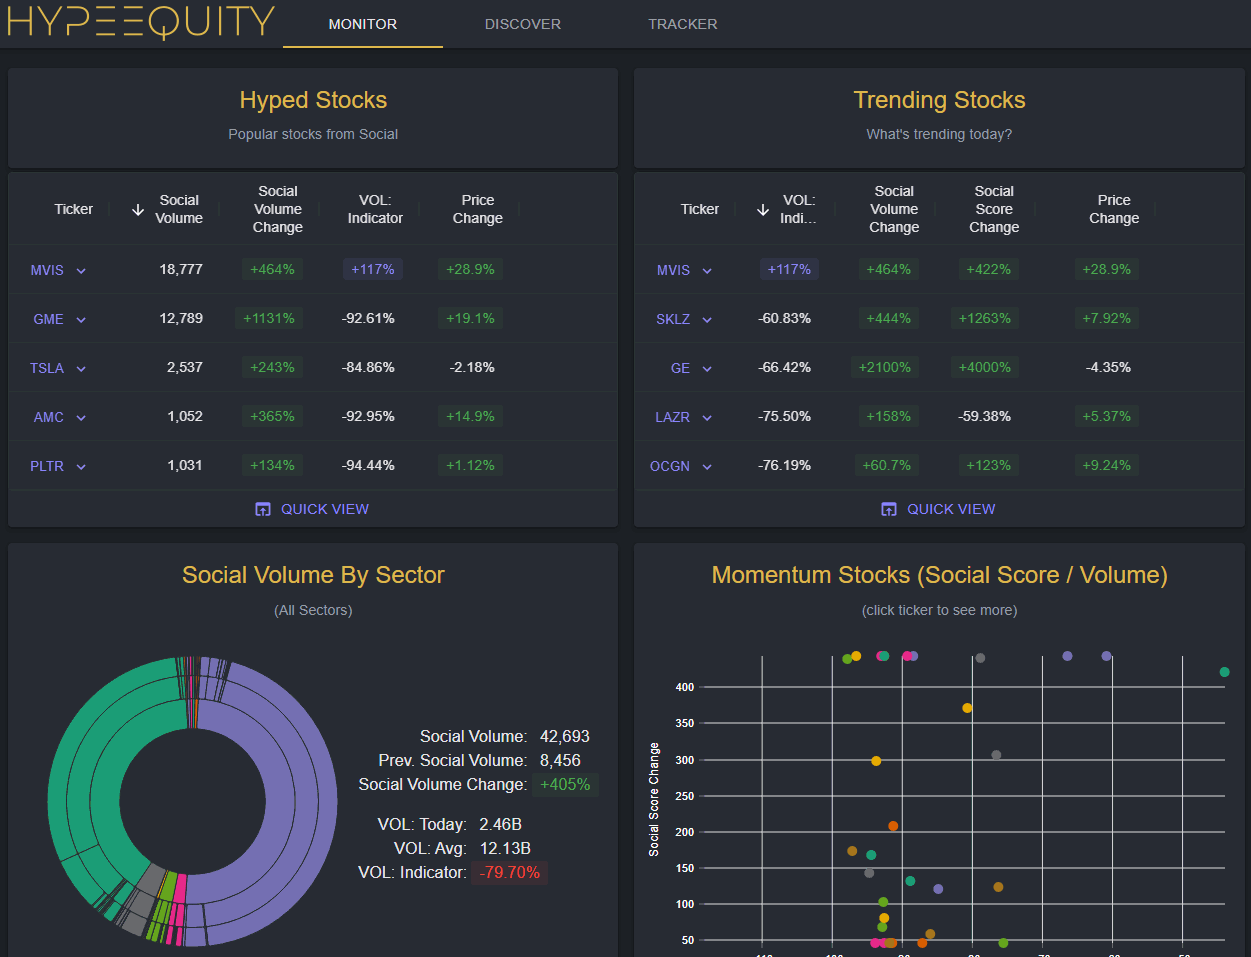Expand the GE row chevron
This screenshot has height=957, width=1251.
pos(707,369)
